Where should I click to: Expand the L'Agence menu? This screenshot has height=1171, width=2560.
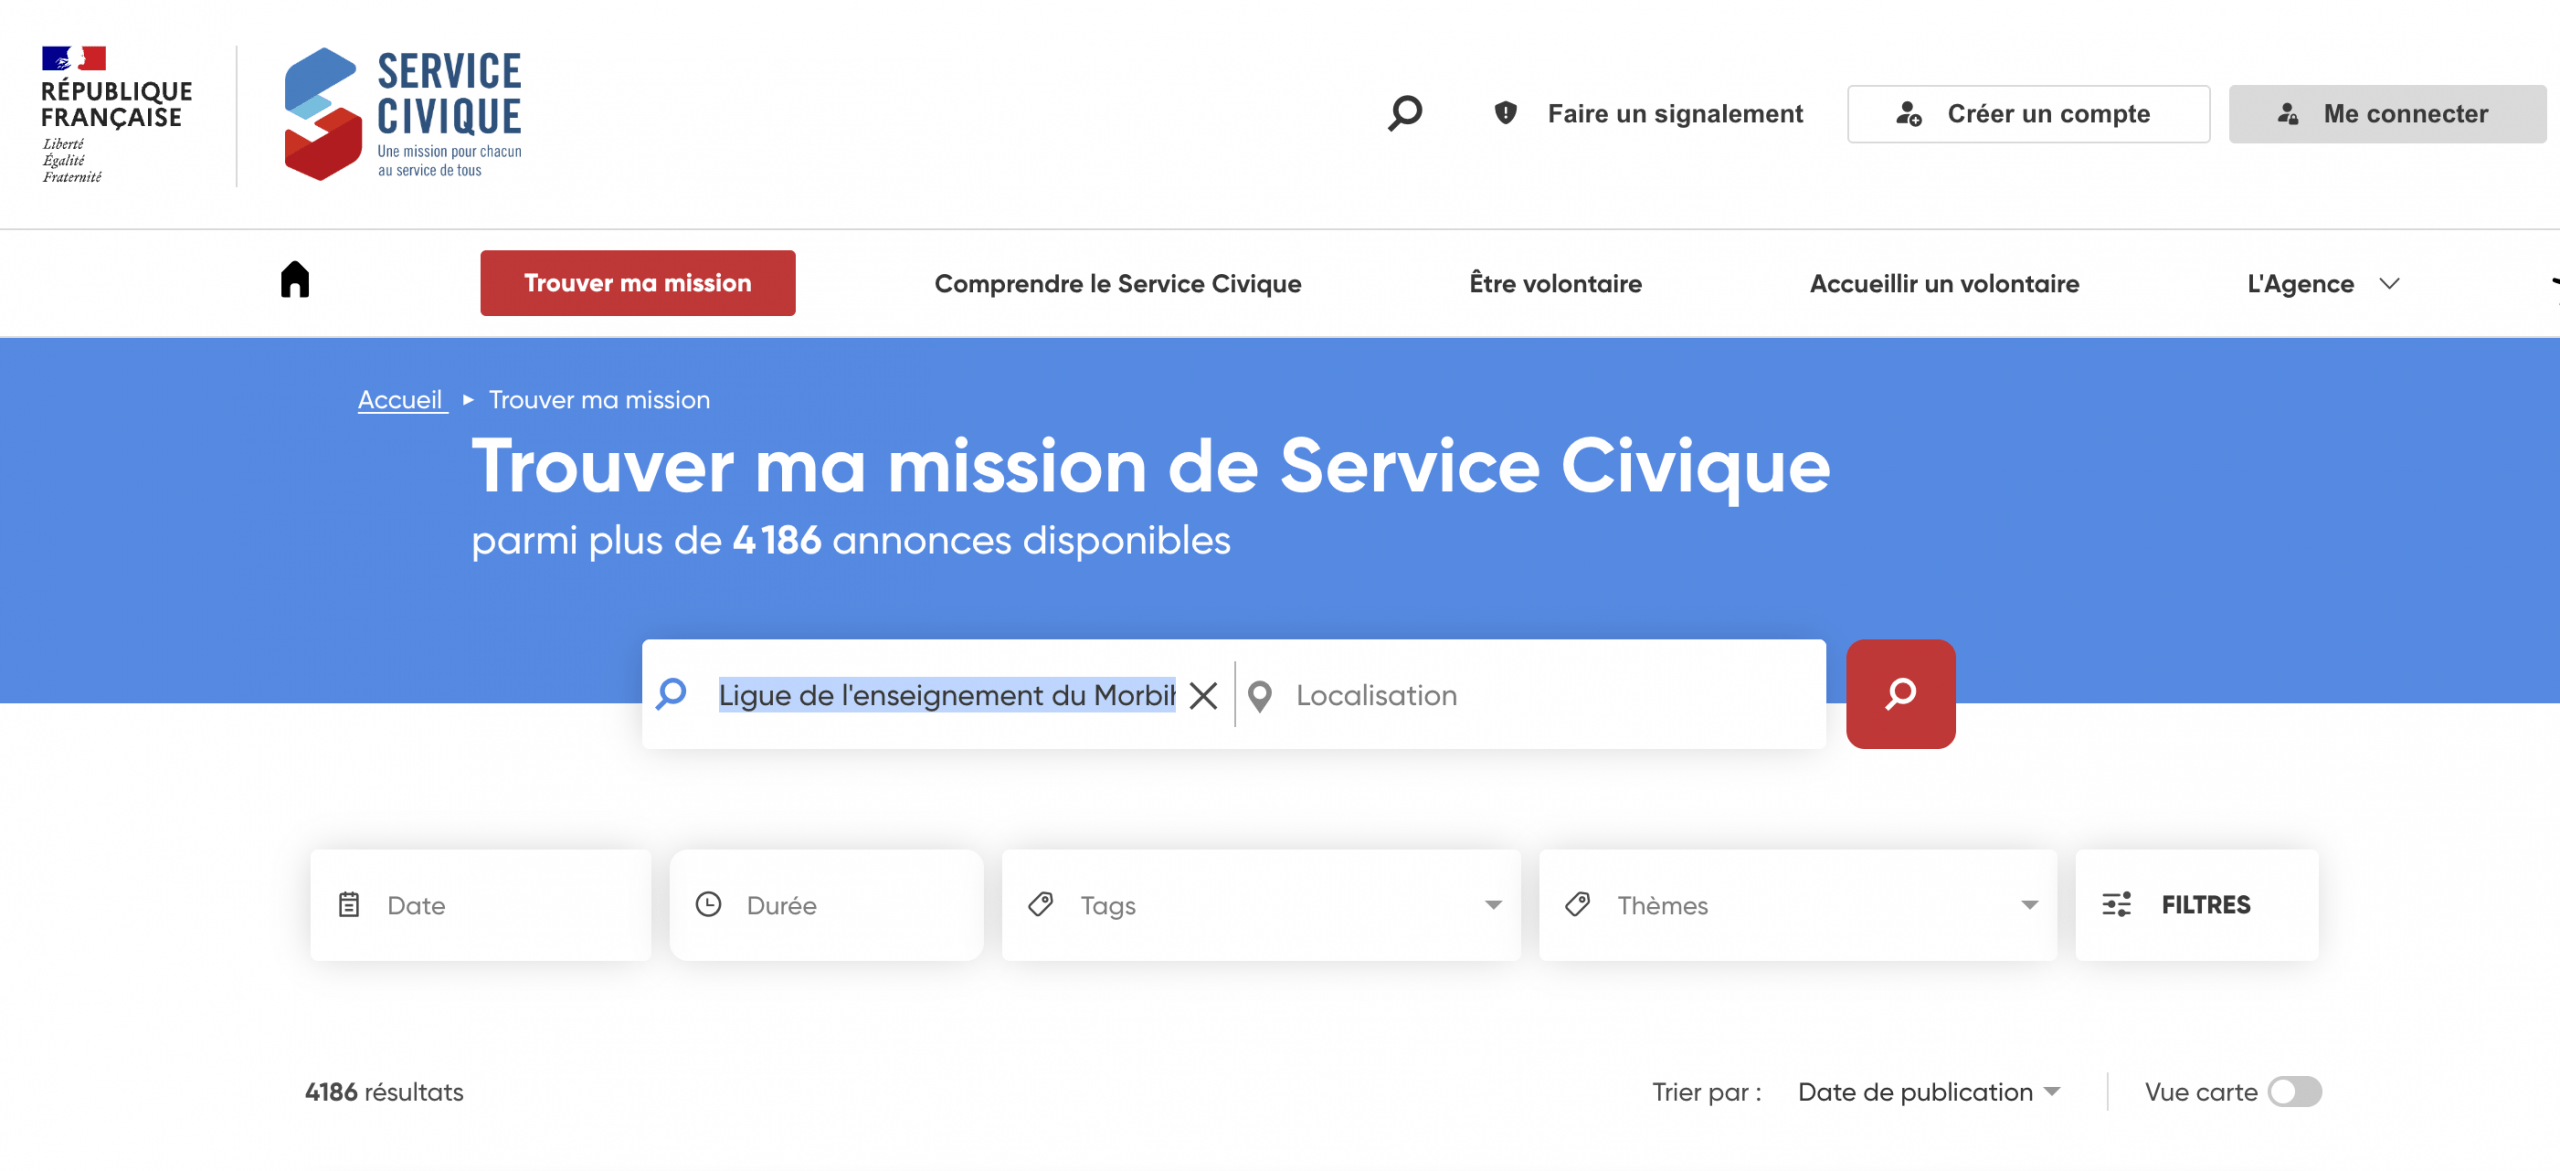click(x=2322, y=284)
